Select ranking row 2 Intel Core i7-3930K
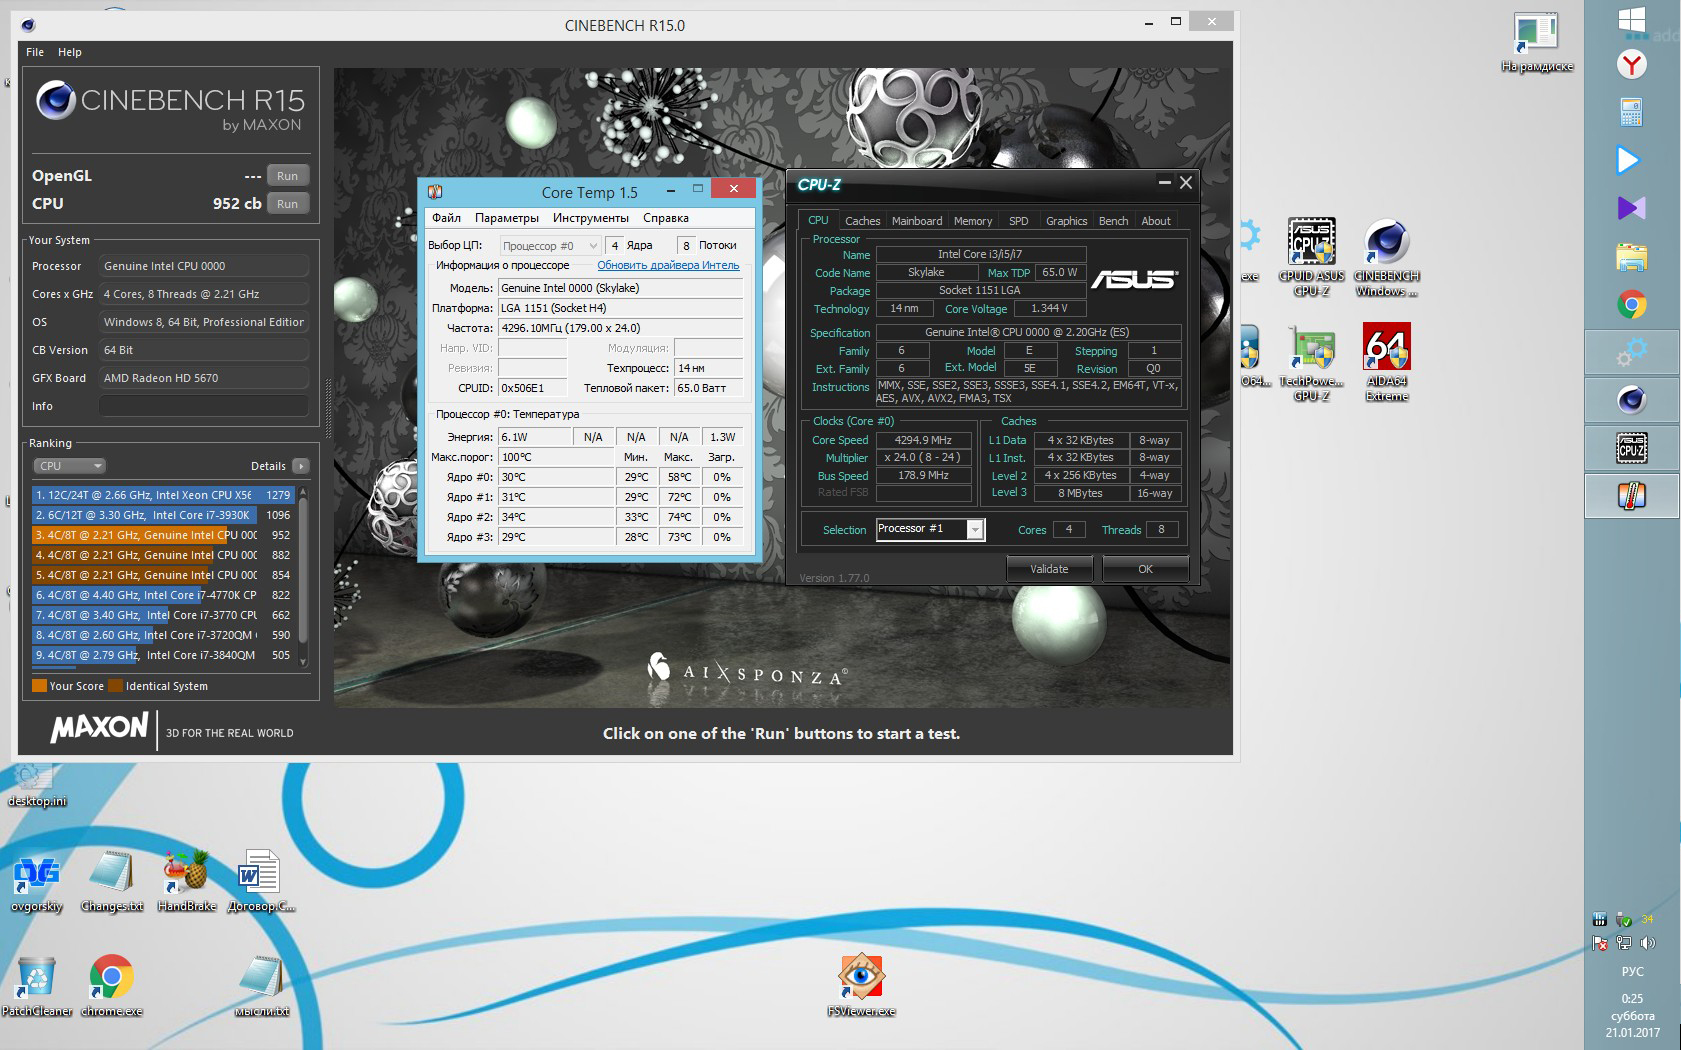Screen dimensions: 1681x1050 [x=163, y=515]
